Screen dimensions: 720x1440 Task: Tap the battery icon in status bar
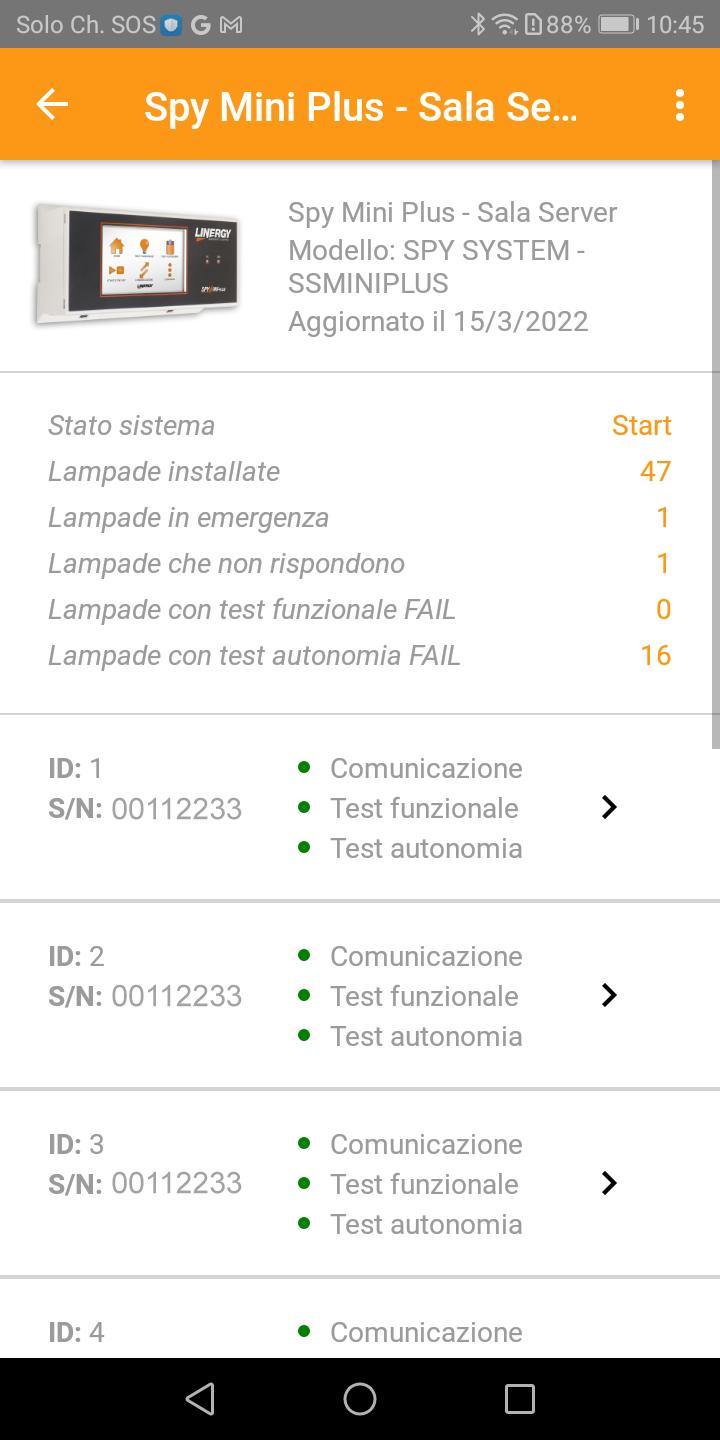coord(617,25)
